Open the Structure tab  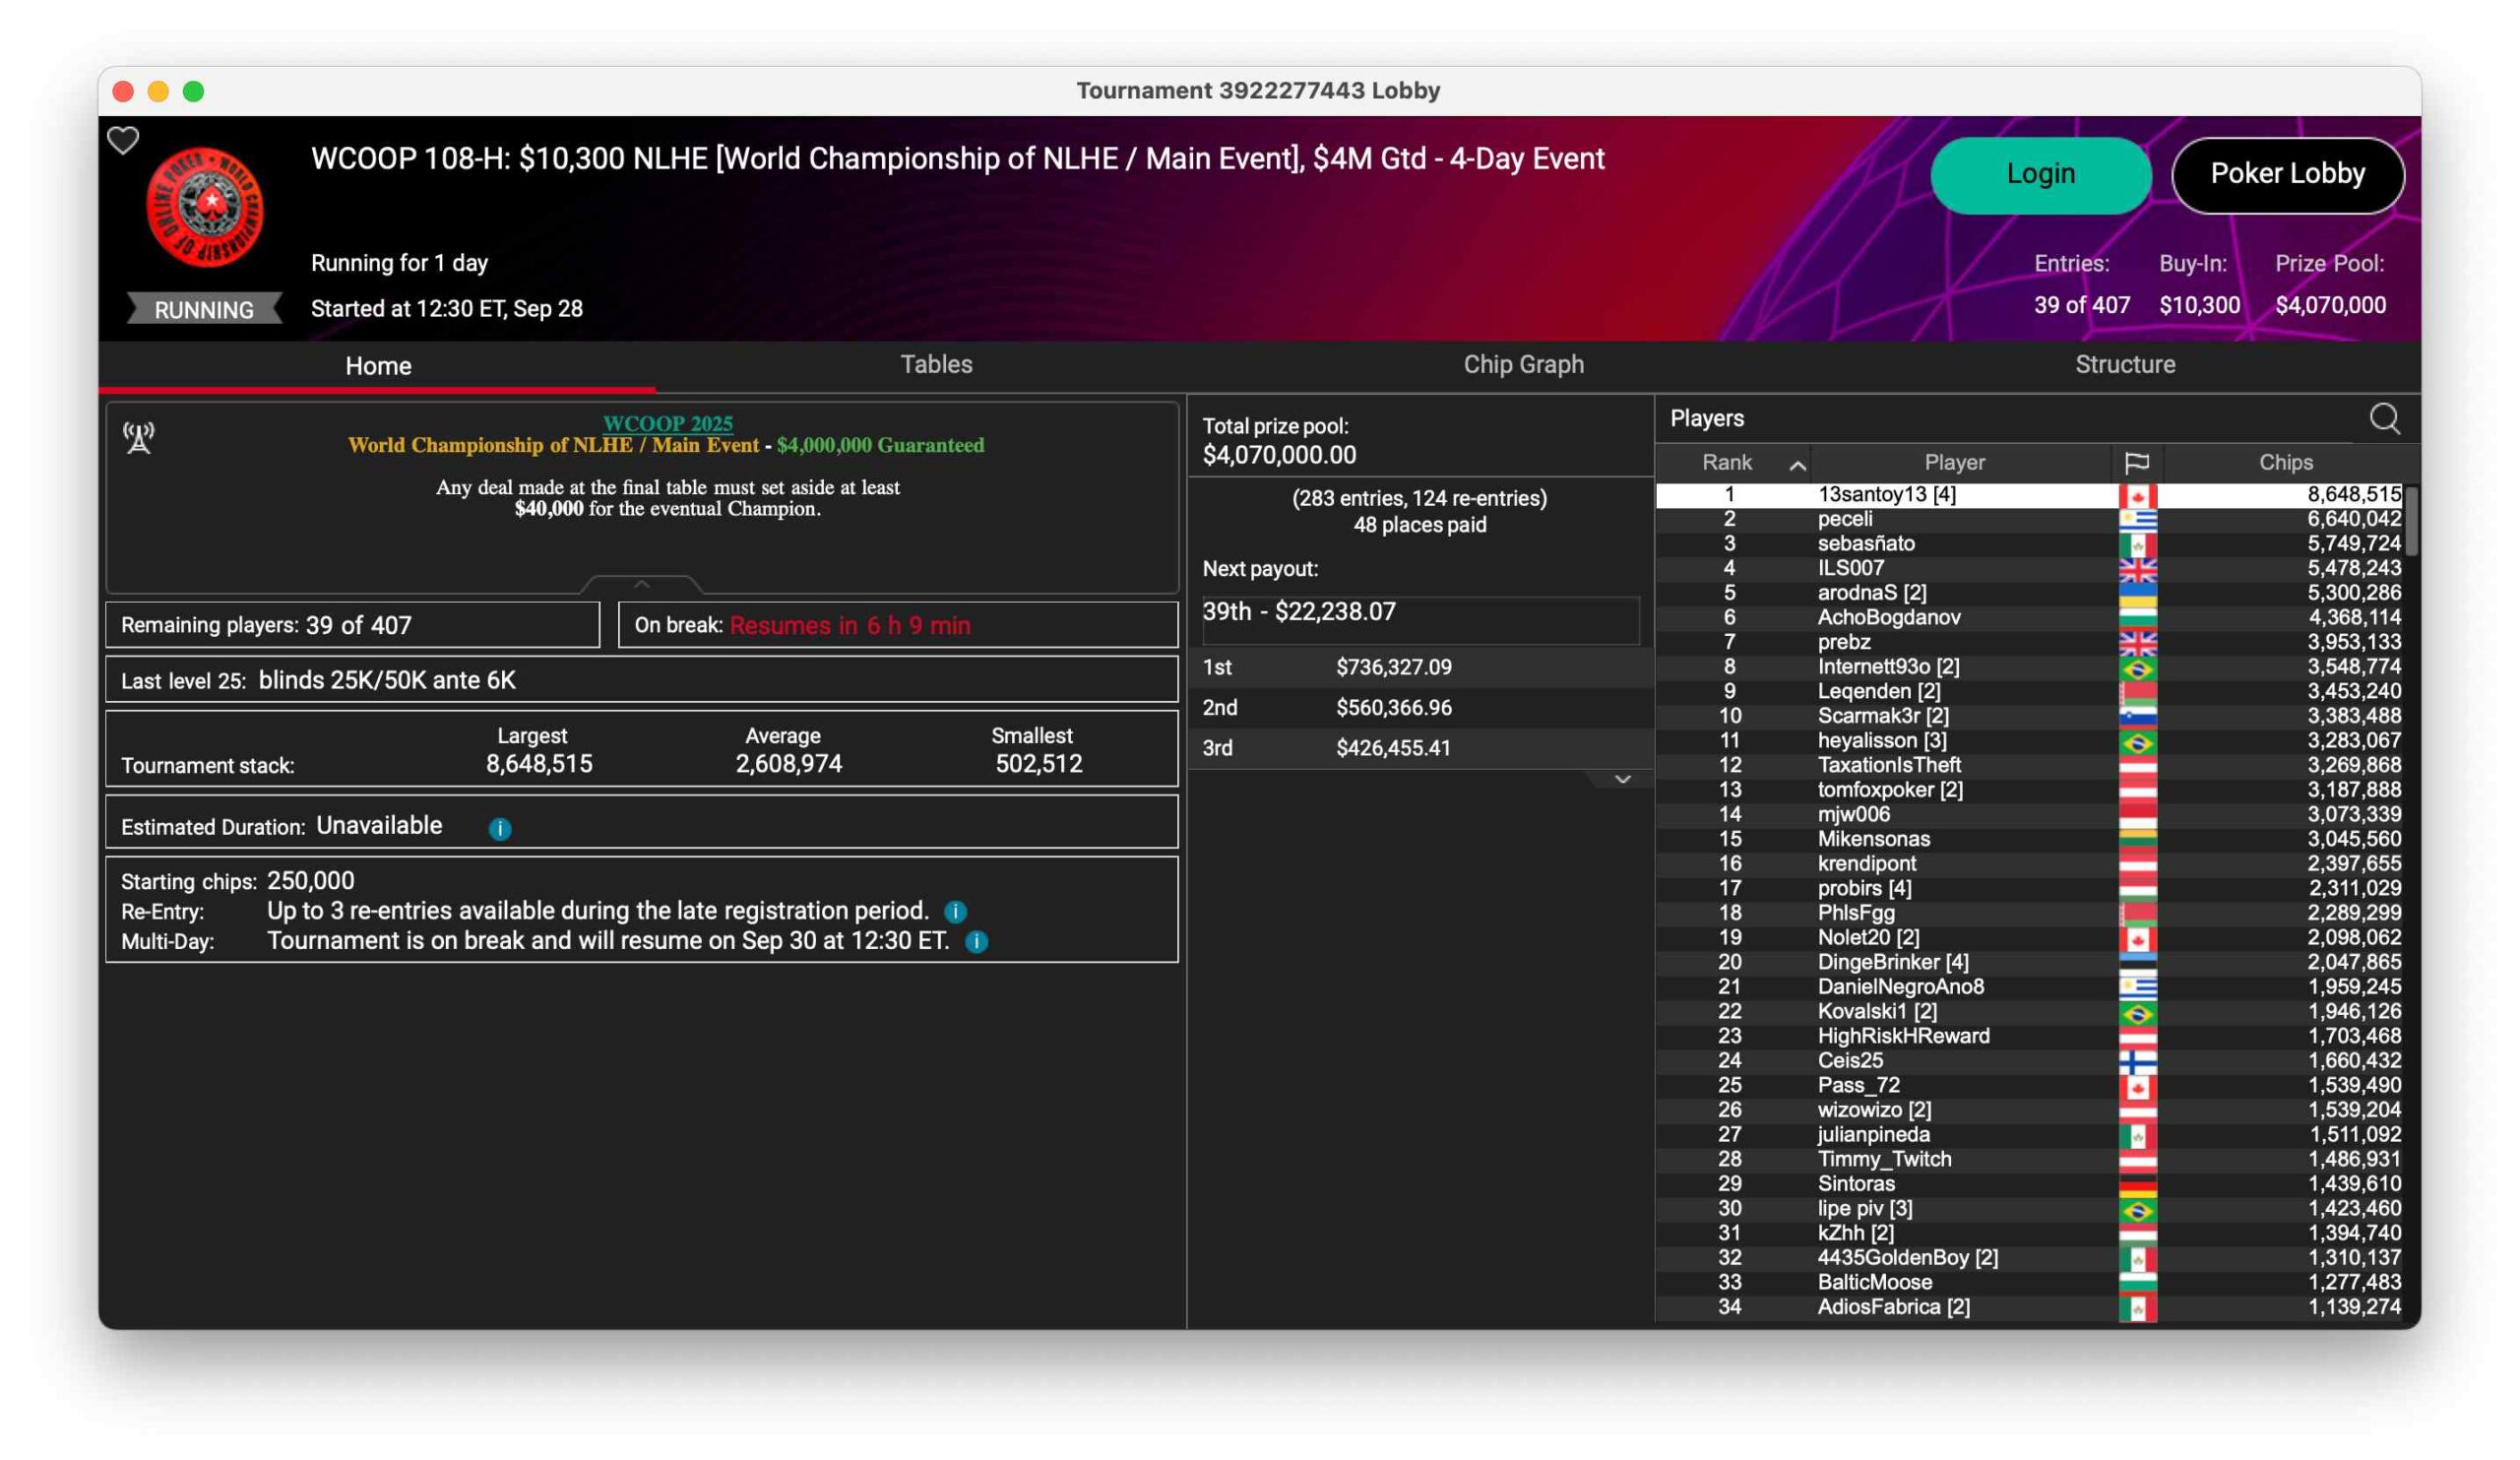pyautogui.click(x=2124, y=364)
